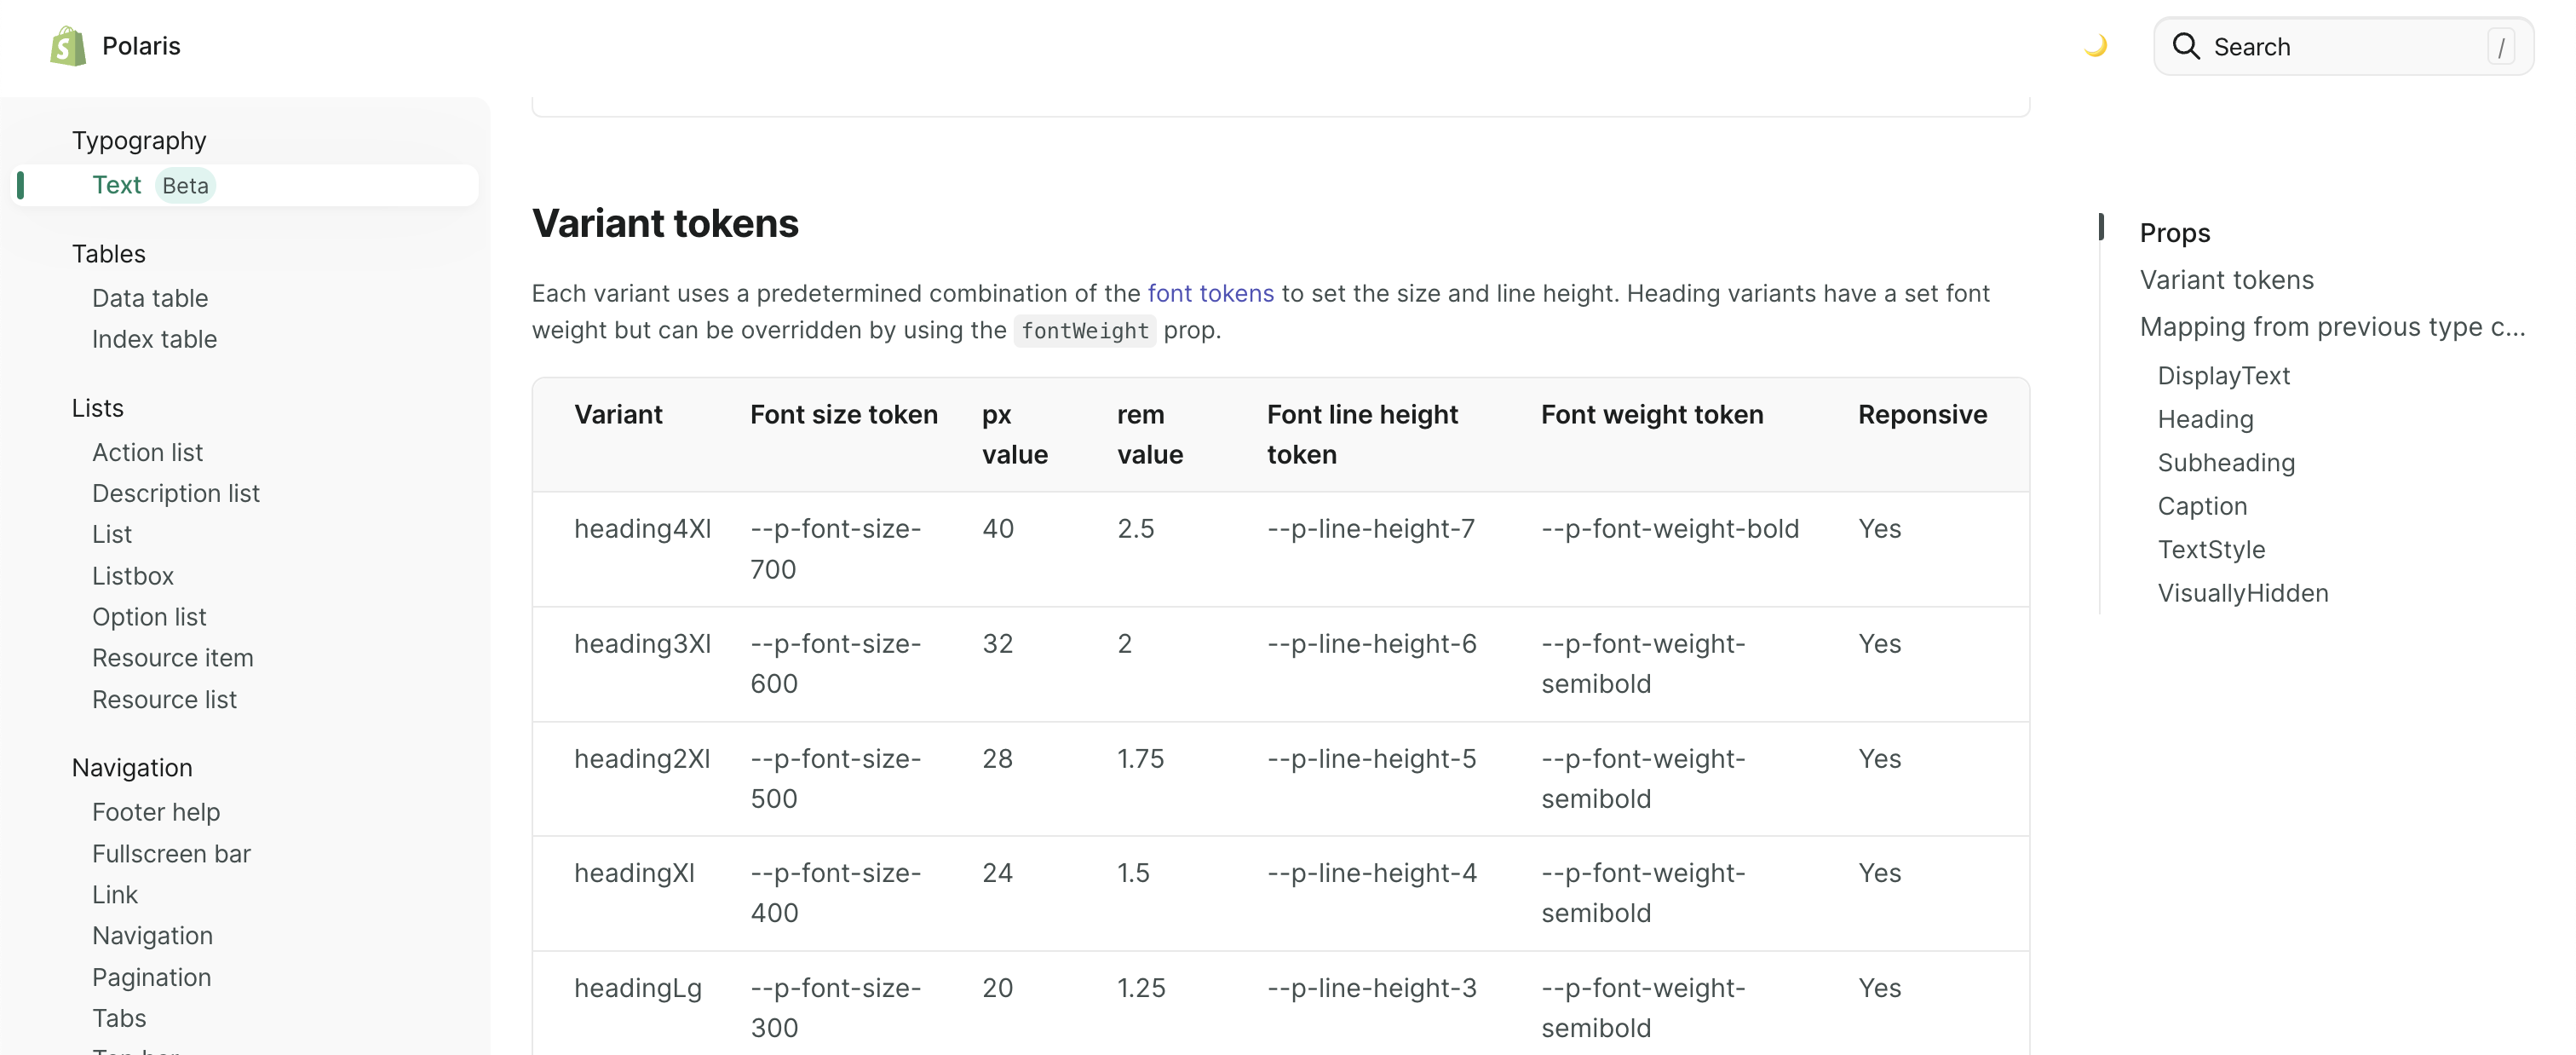The height and width of the screenshot is (1055, 2576).
Task: Jump to the VisuallyHidden subsection
Action: [x=2242, y=593]
